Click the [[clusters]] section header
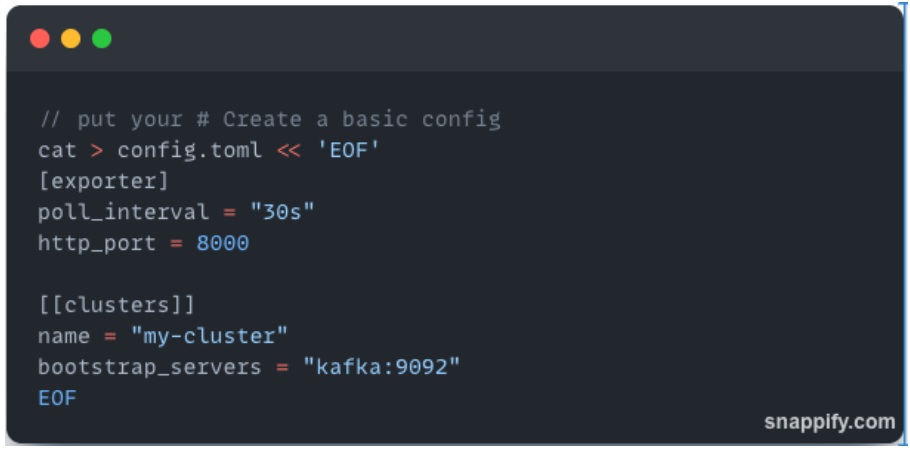910x454 pixels. [x=116, y=305]
